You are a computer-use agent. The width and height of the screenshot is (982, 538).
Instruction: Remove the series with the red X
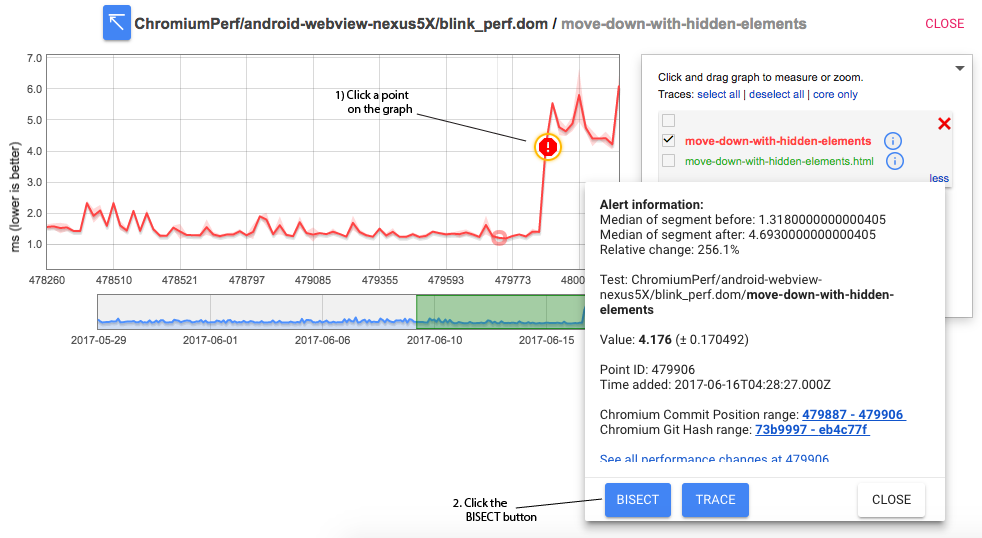click(943, 124)
